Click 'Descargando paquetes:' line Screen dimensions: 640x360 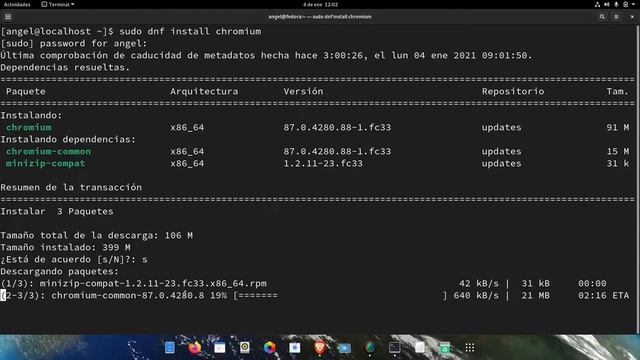pos(60,271)
